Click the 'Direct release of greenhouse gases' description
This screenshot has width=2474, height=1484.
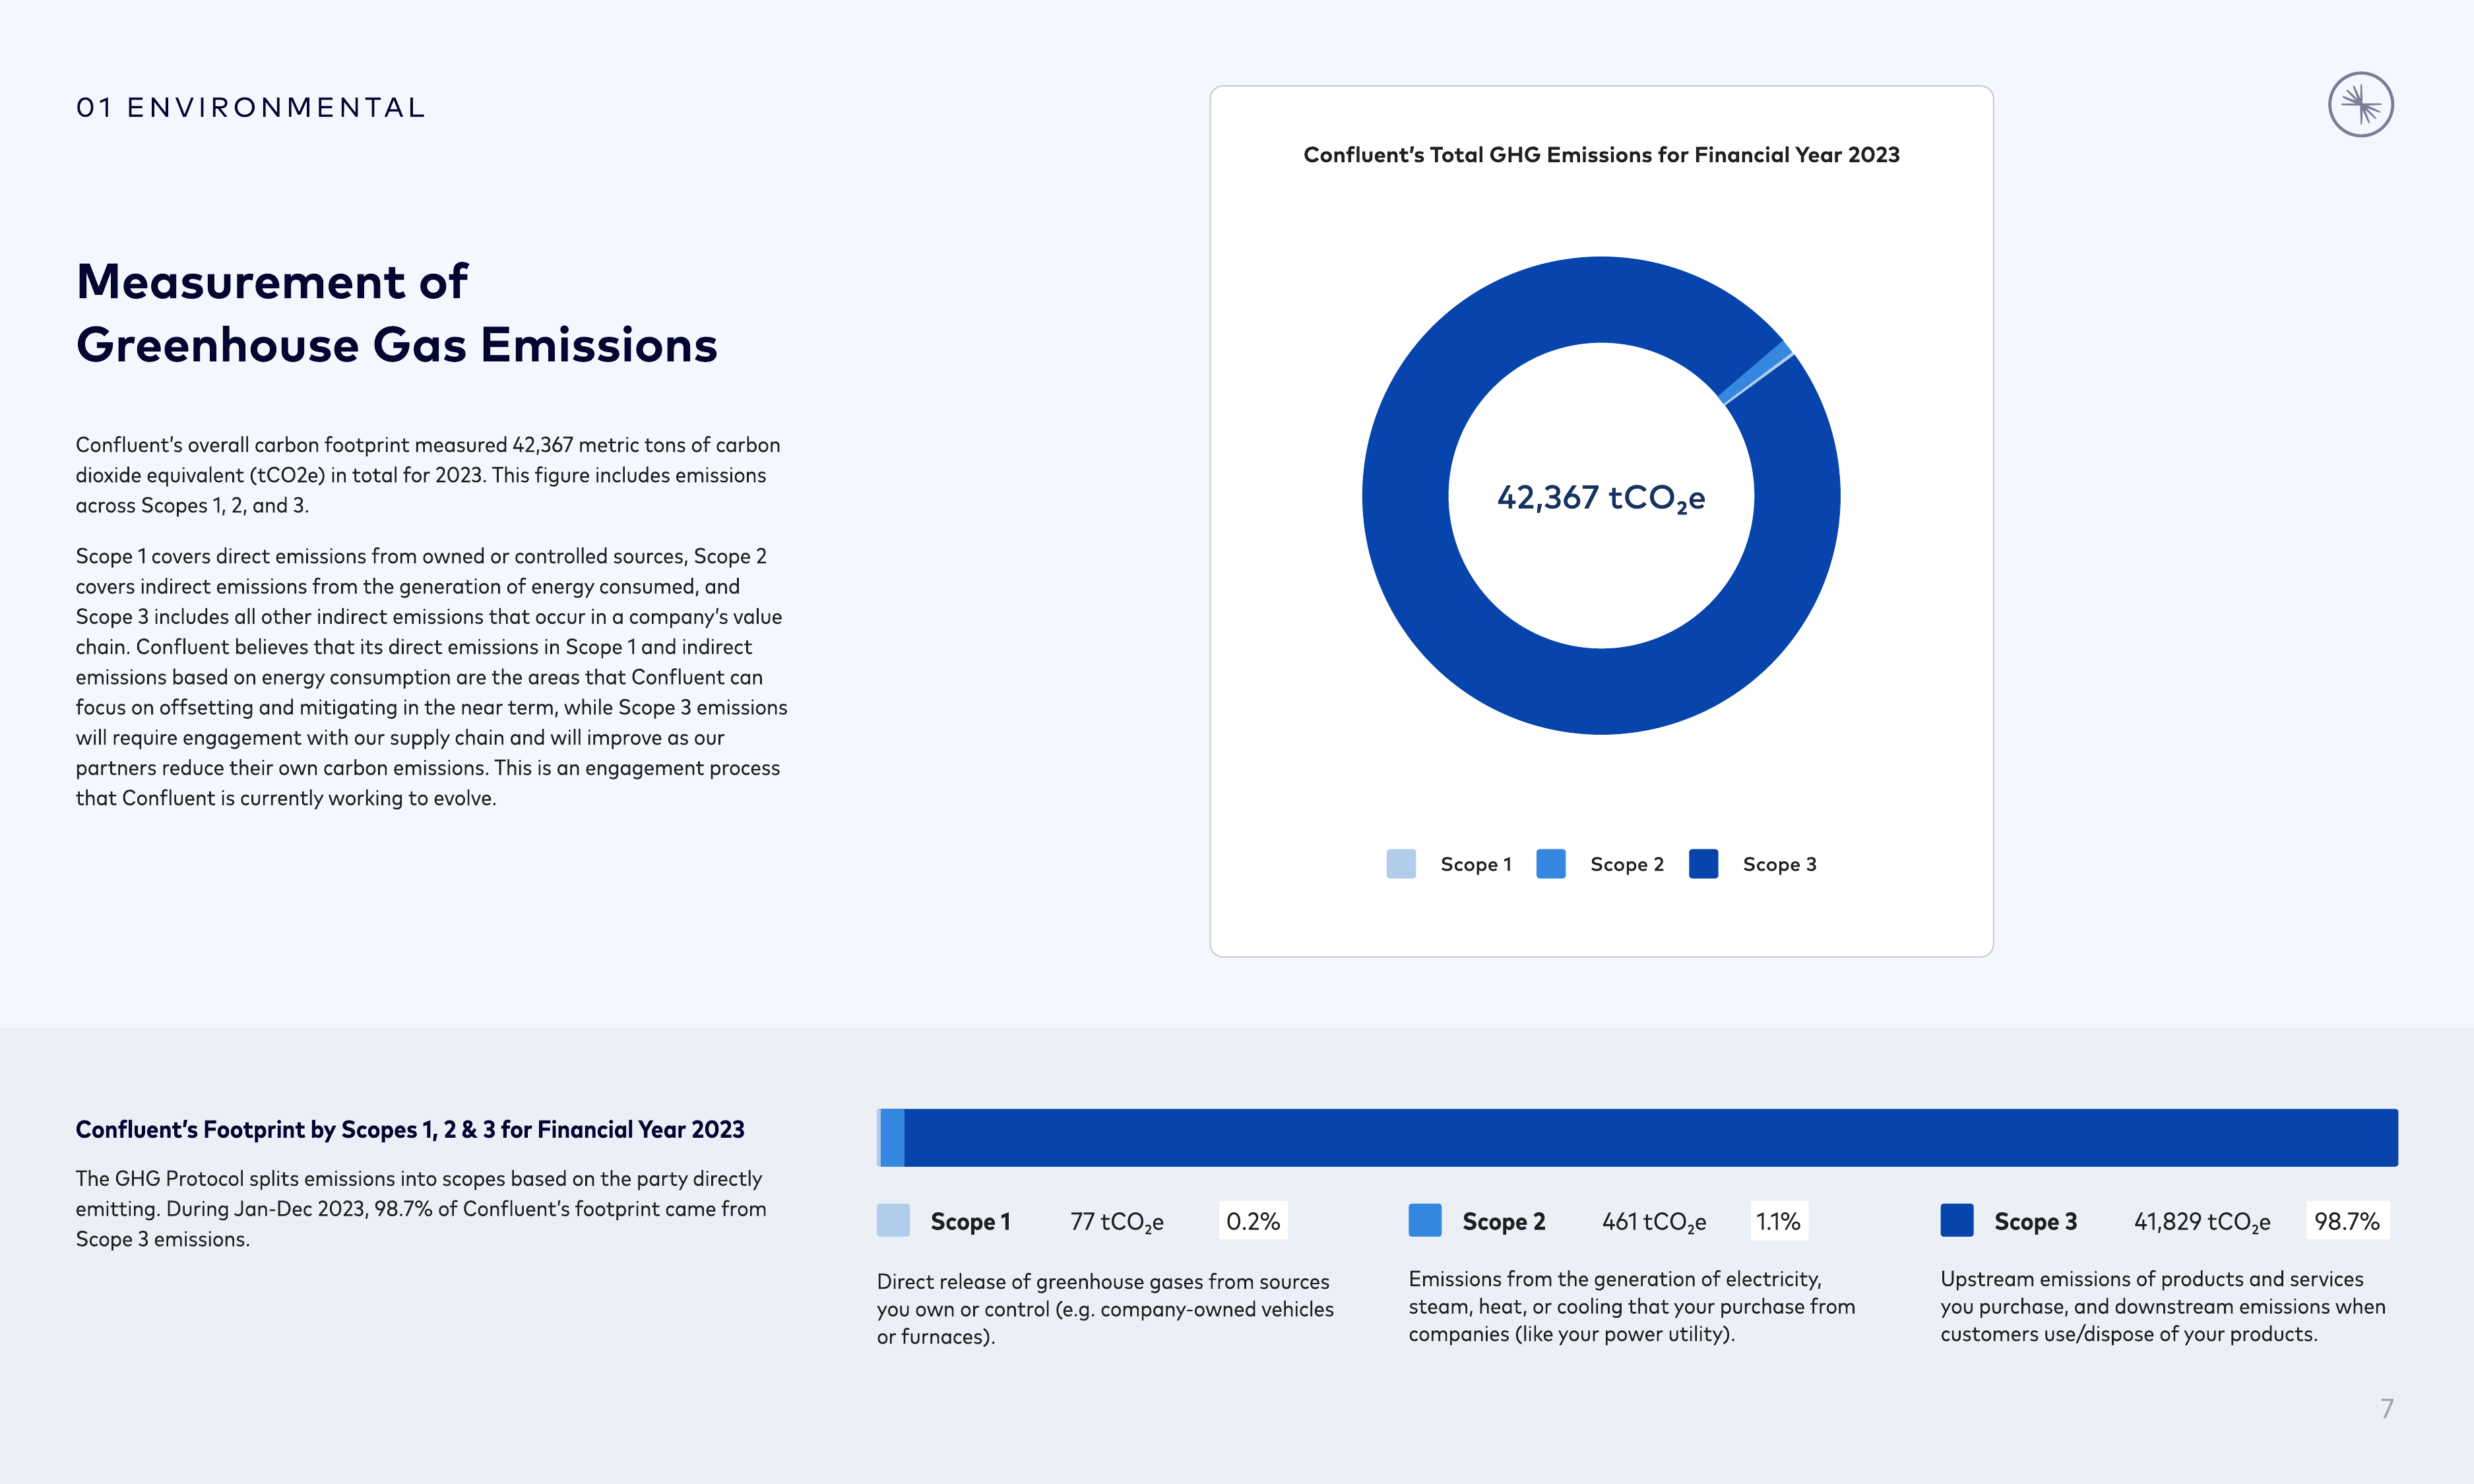1105,1309
